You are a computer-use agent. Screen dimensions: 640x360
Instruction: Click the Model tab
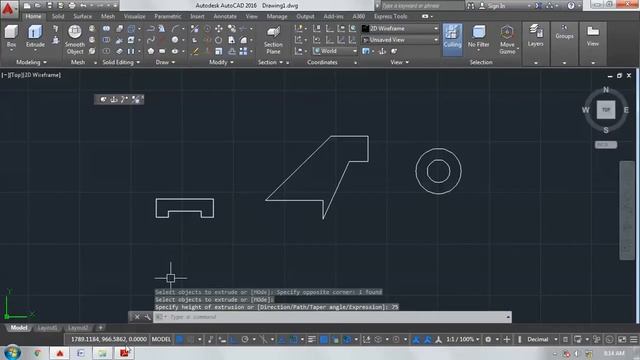pos(19,328)
